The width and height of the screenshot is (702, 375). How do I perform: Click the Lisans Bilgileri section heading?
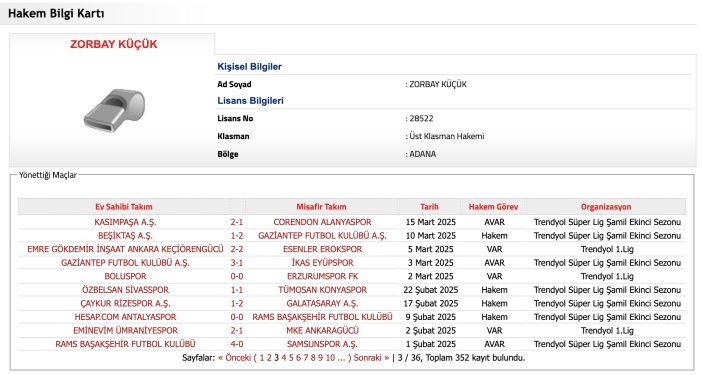tap(250, 101)
